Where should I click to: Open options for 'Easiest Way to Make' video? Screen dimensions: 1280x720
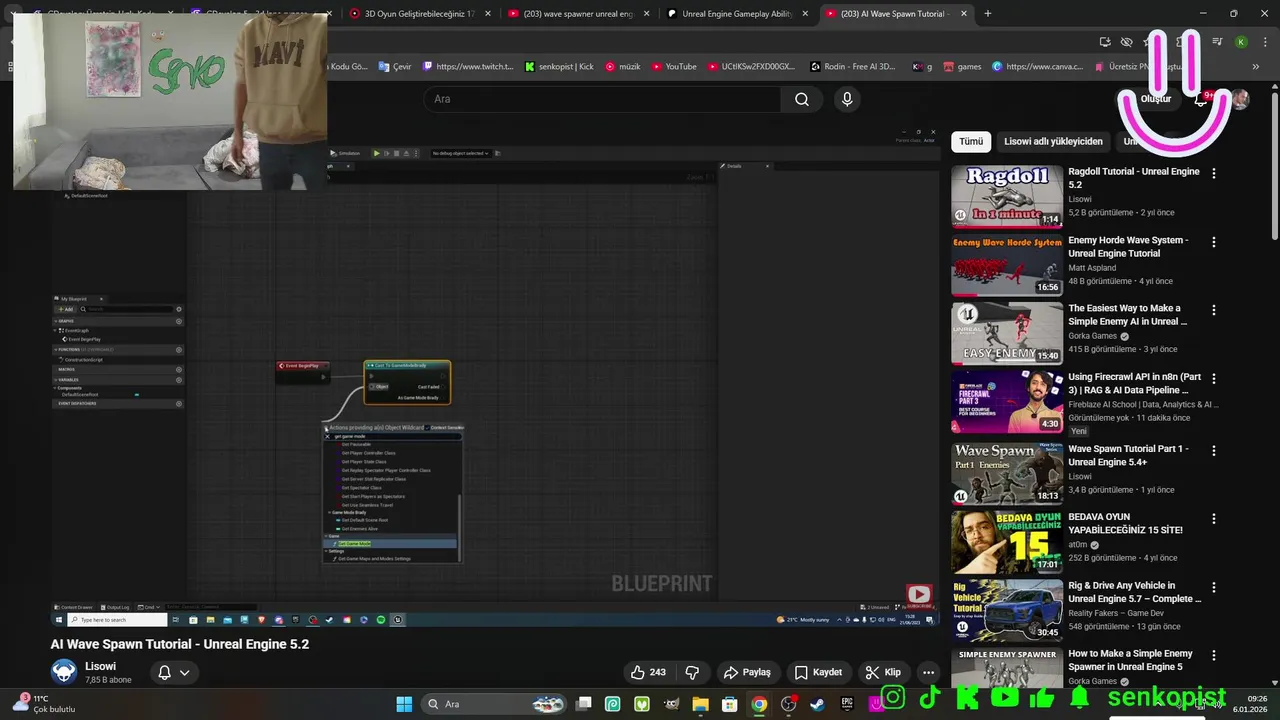[1214, 310]
